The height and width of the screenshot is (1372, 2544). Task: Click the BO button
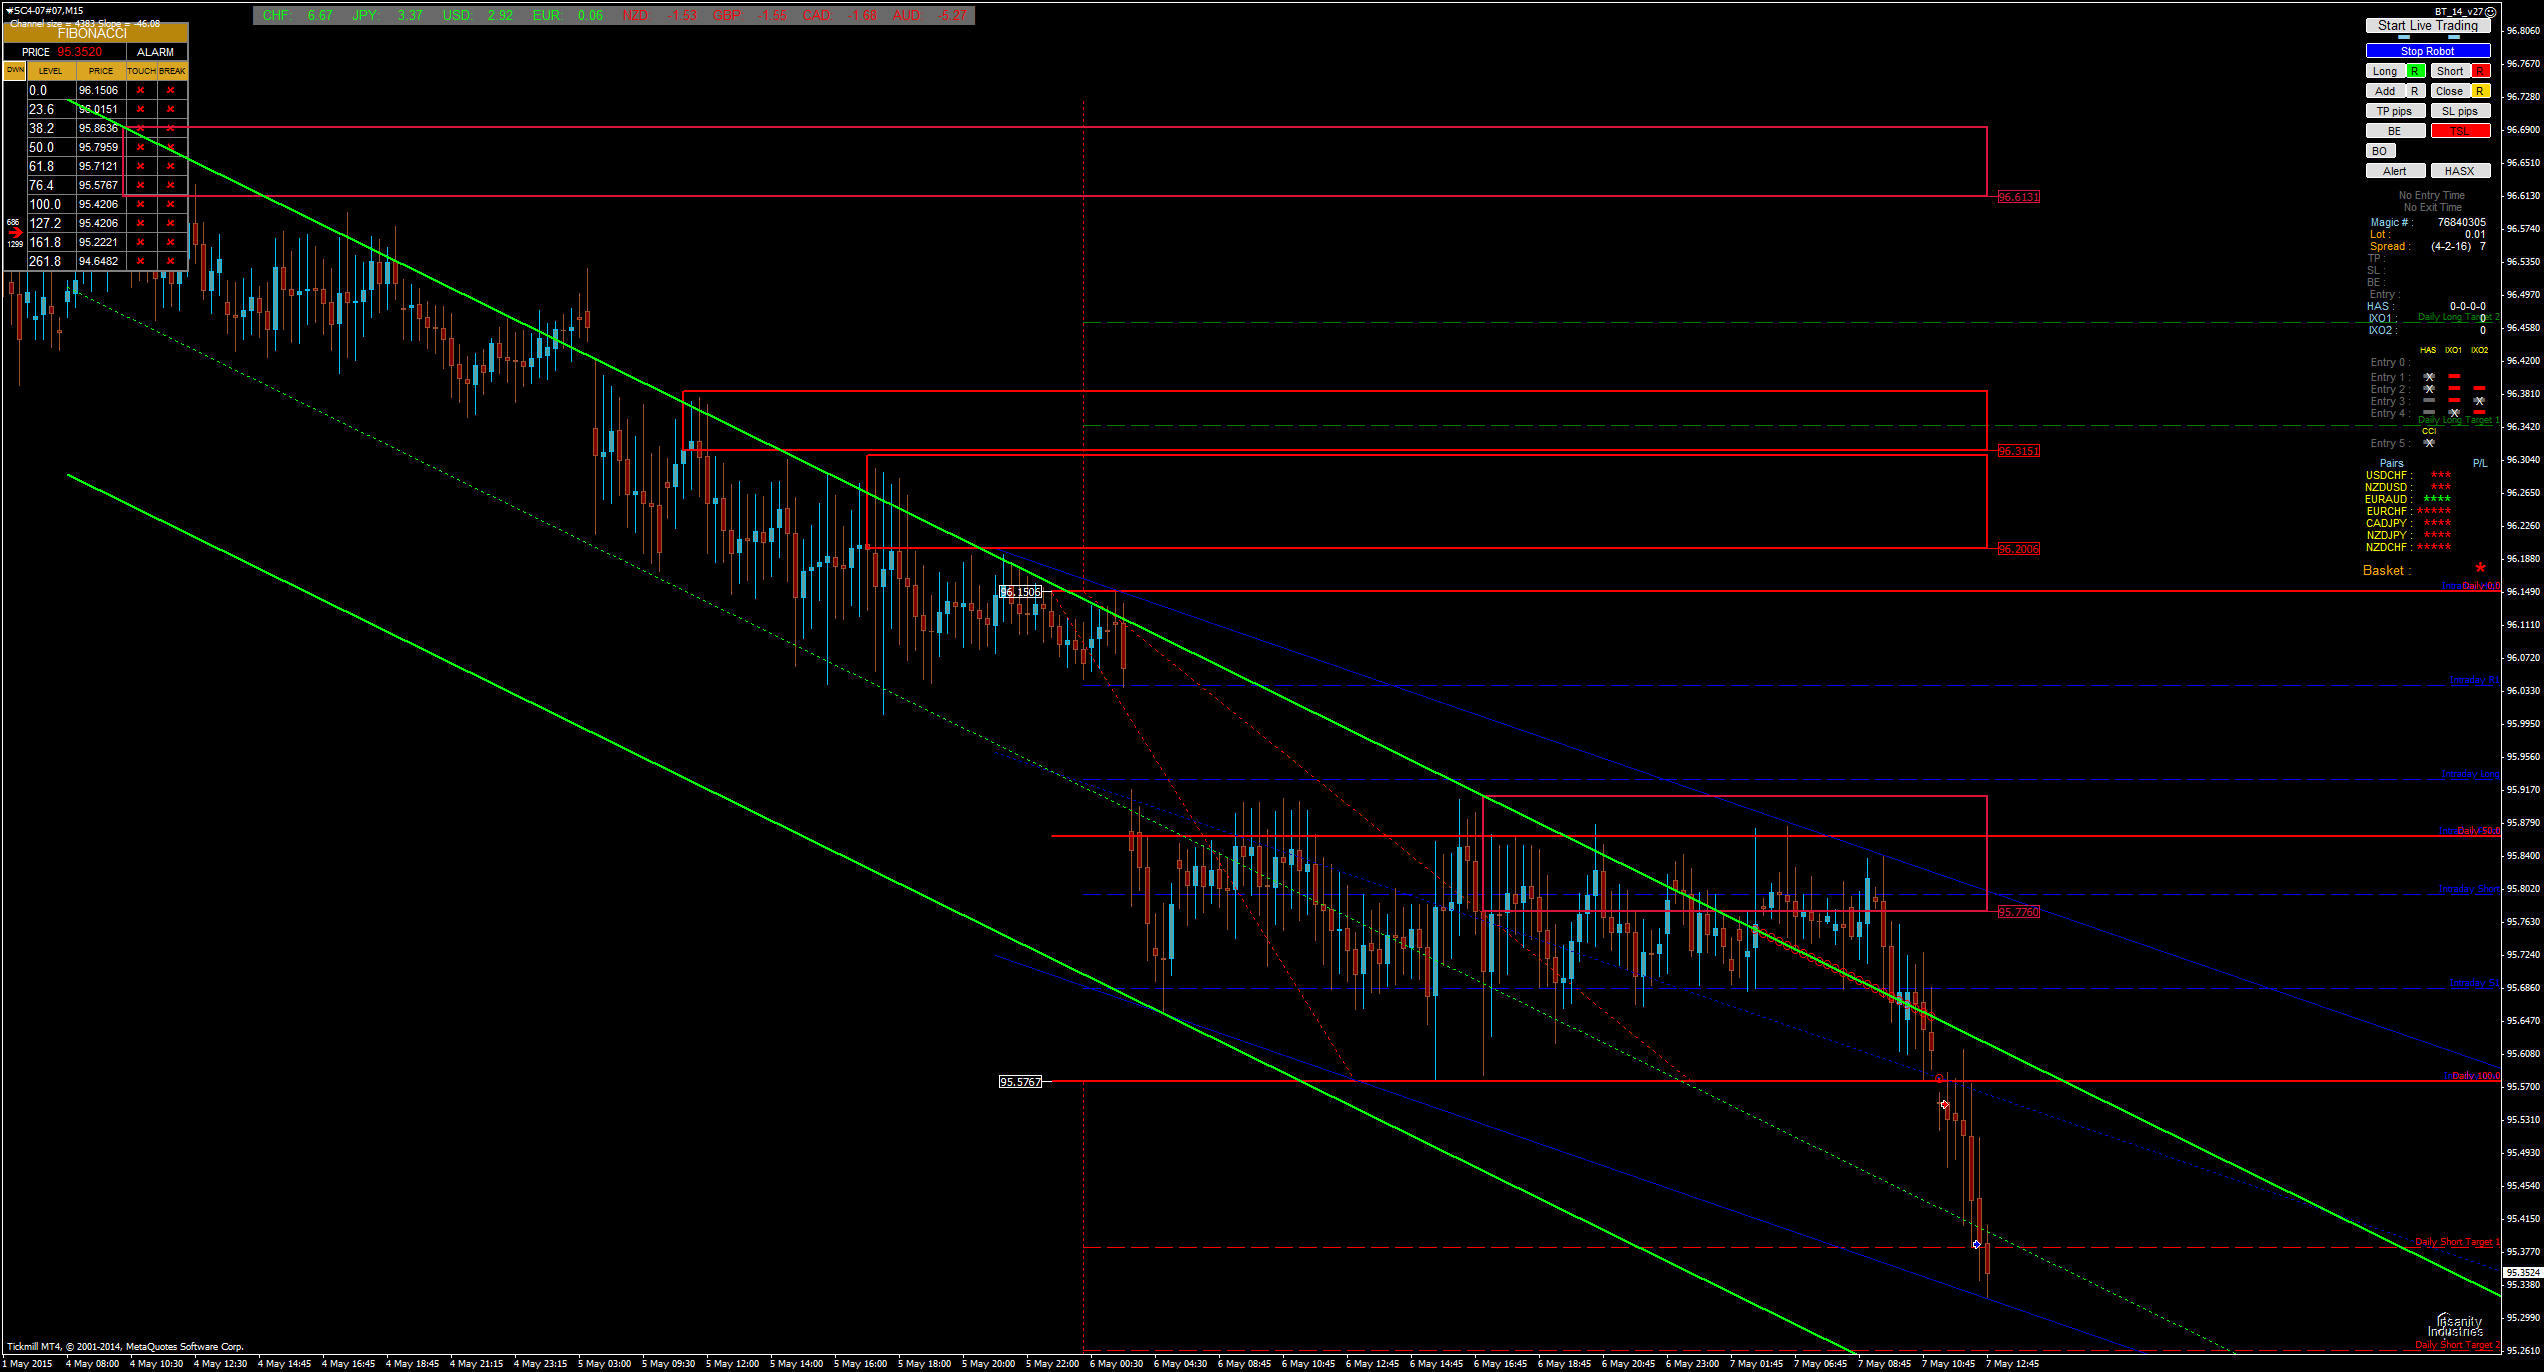[2380, 151]
